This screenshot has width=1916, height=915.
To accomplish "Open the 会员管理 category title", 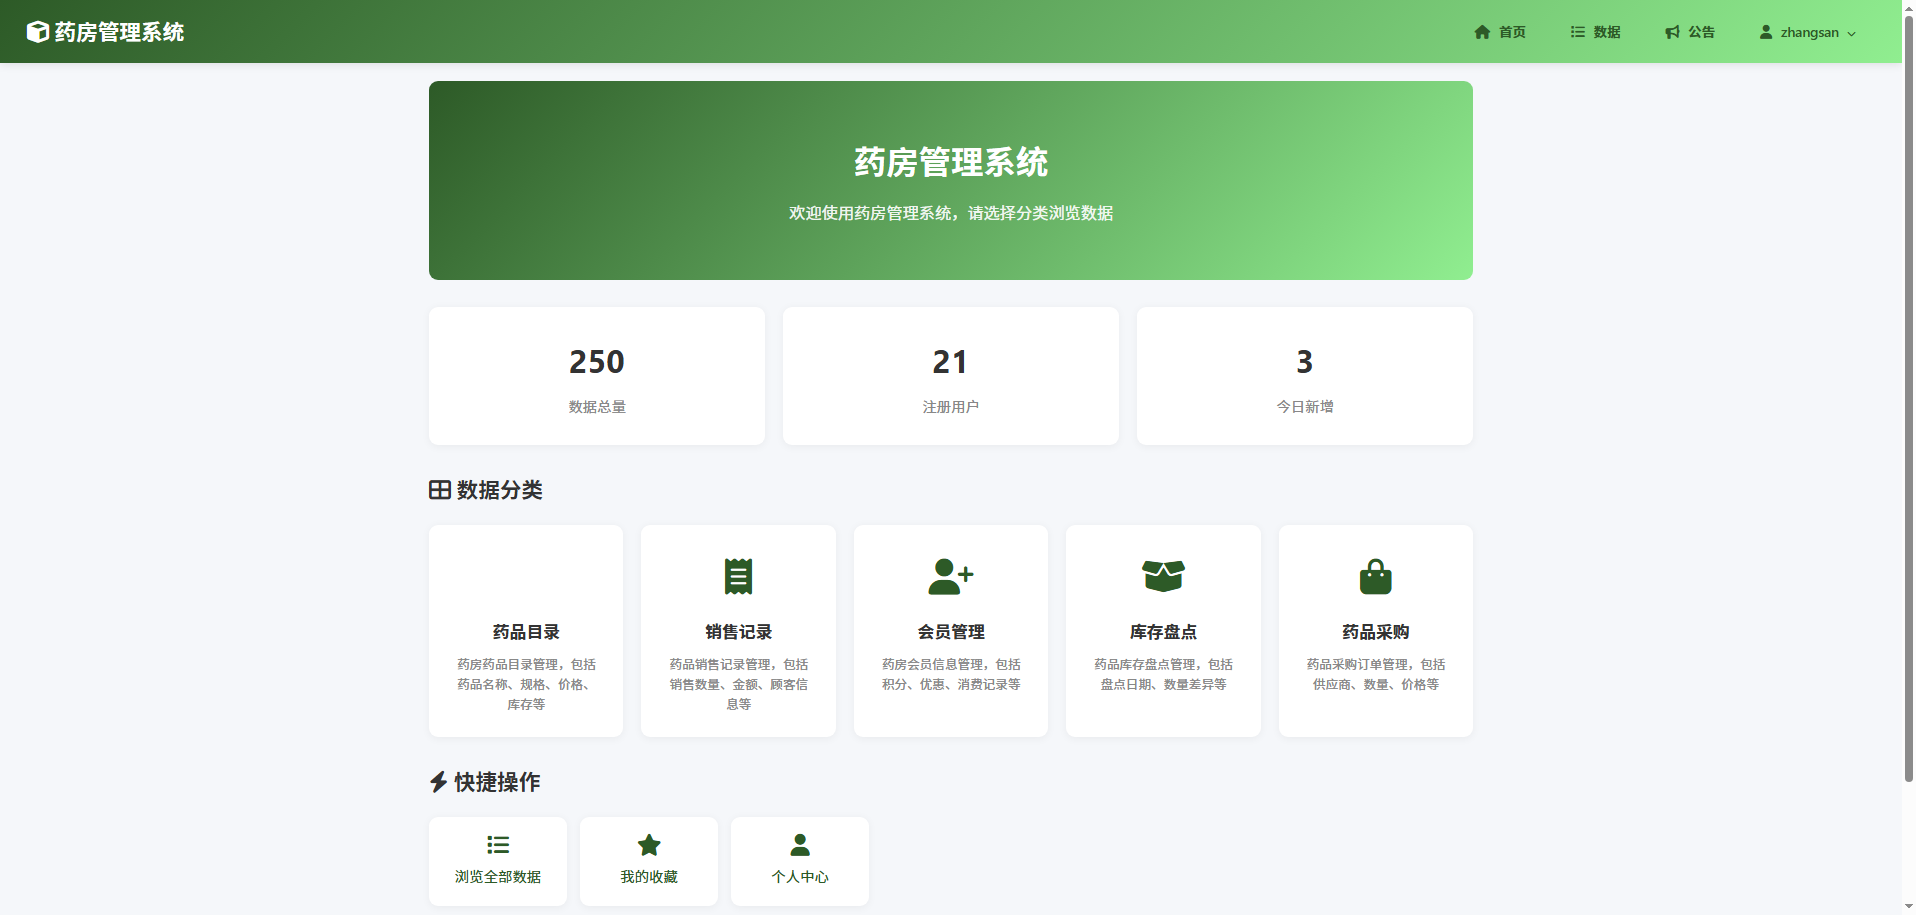I will point(951,632).
